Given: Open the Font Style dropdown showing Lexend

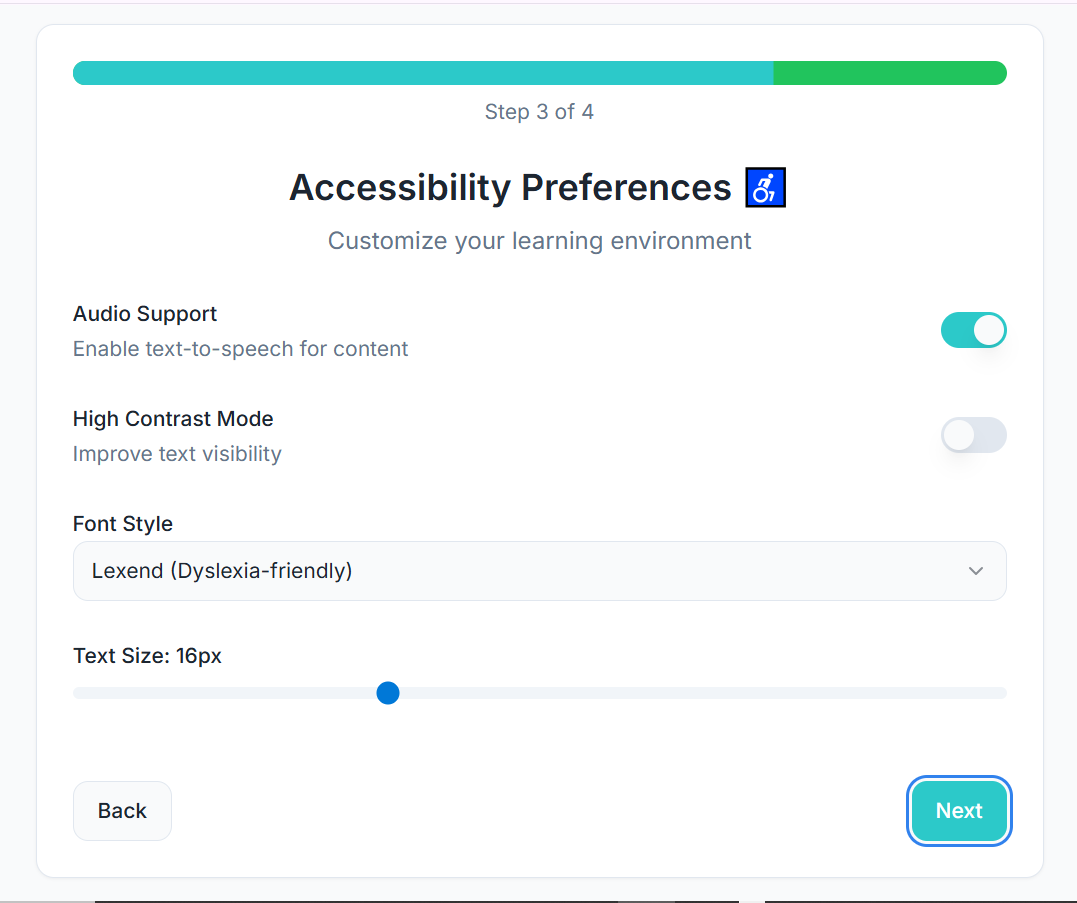Looking at the screenshot, I should click(x=540, y=571).
